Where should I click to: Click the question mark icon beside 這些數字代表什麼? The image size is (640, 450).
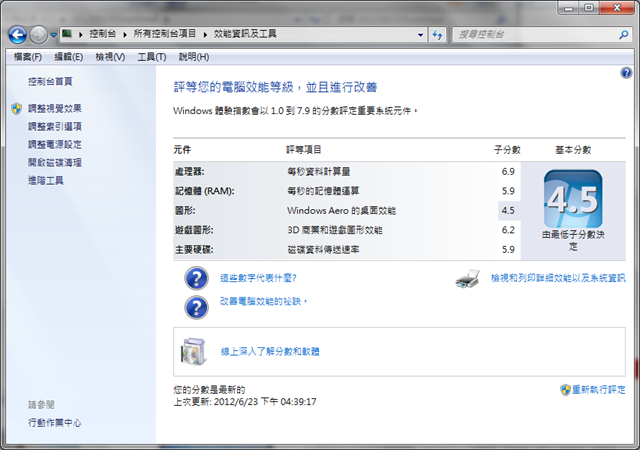click(x=196, y=278)
